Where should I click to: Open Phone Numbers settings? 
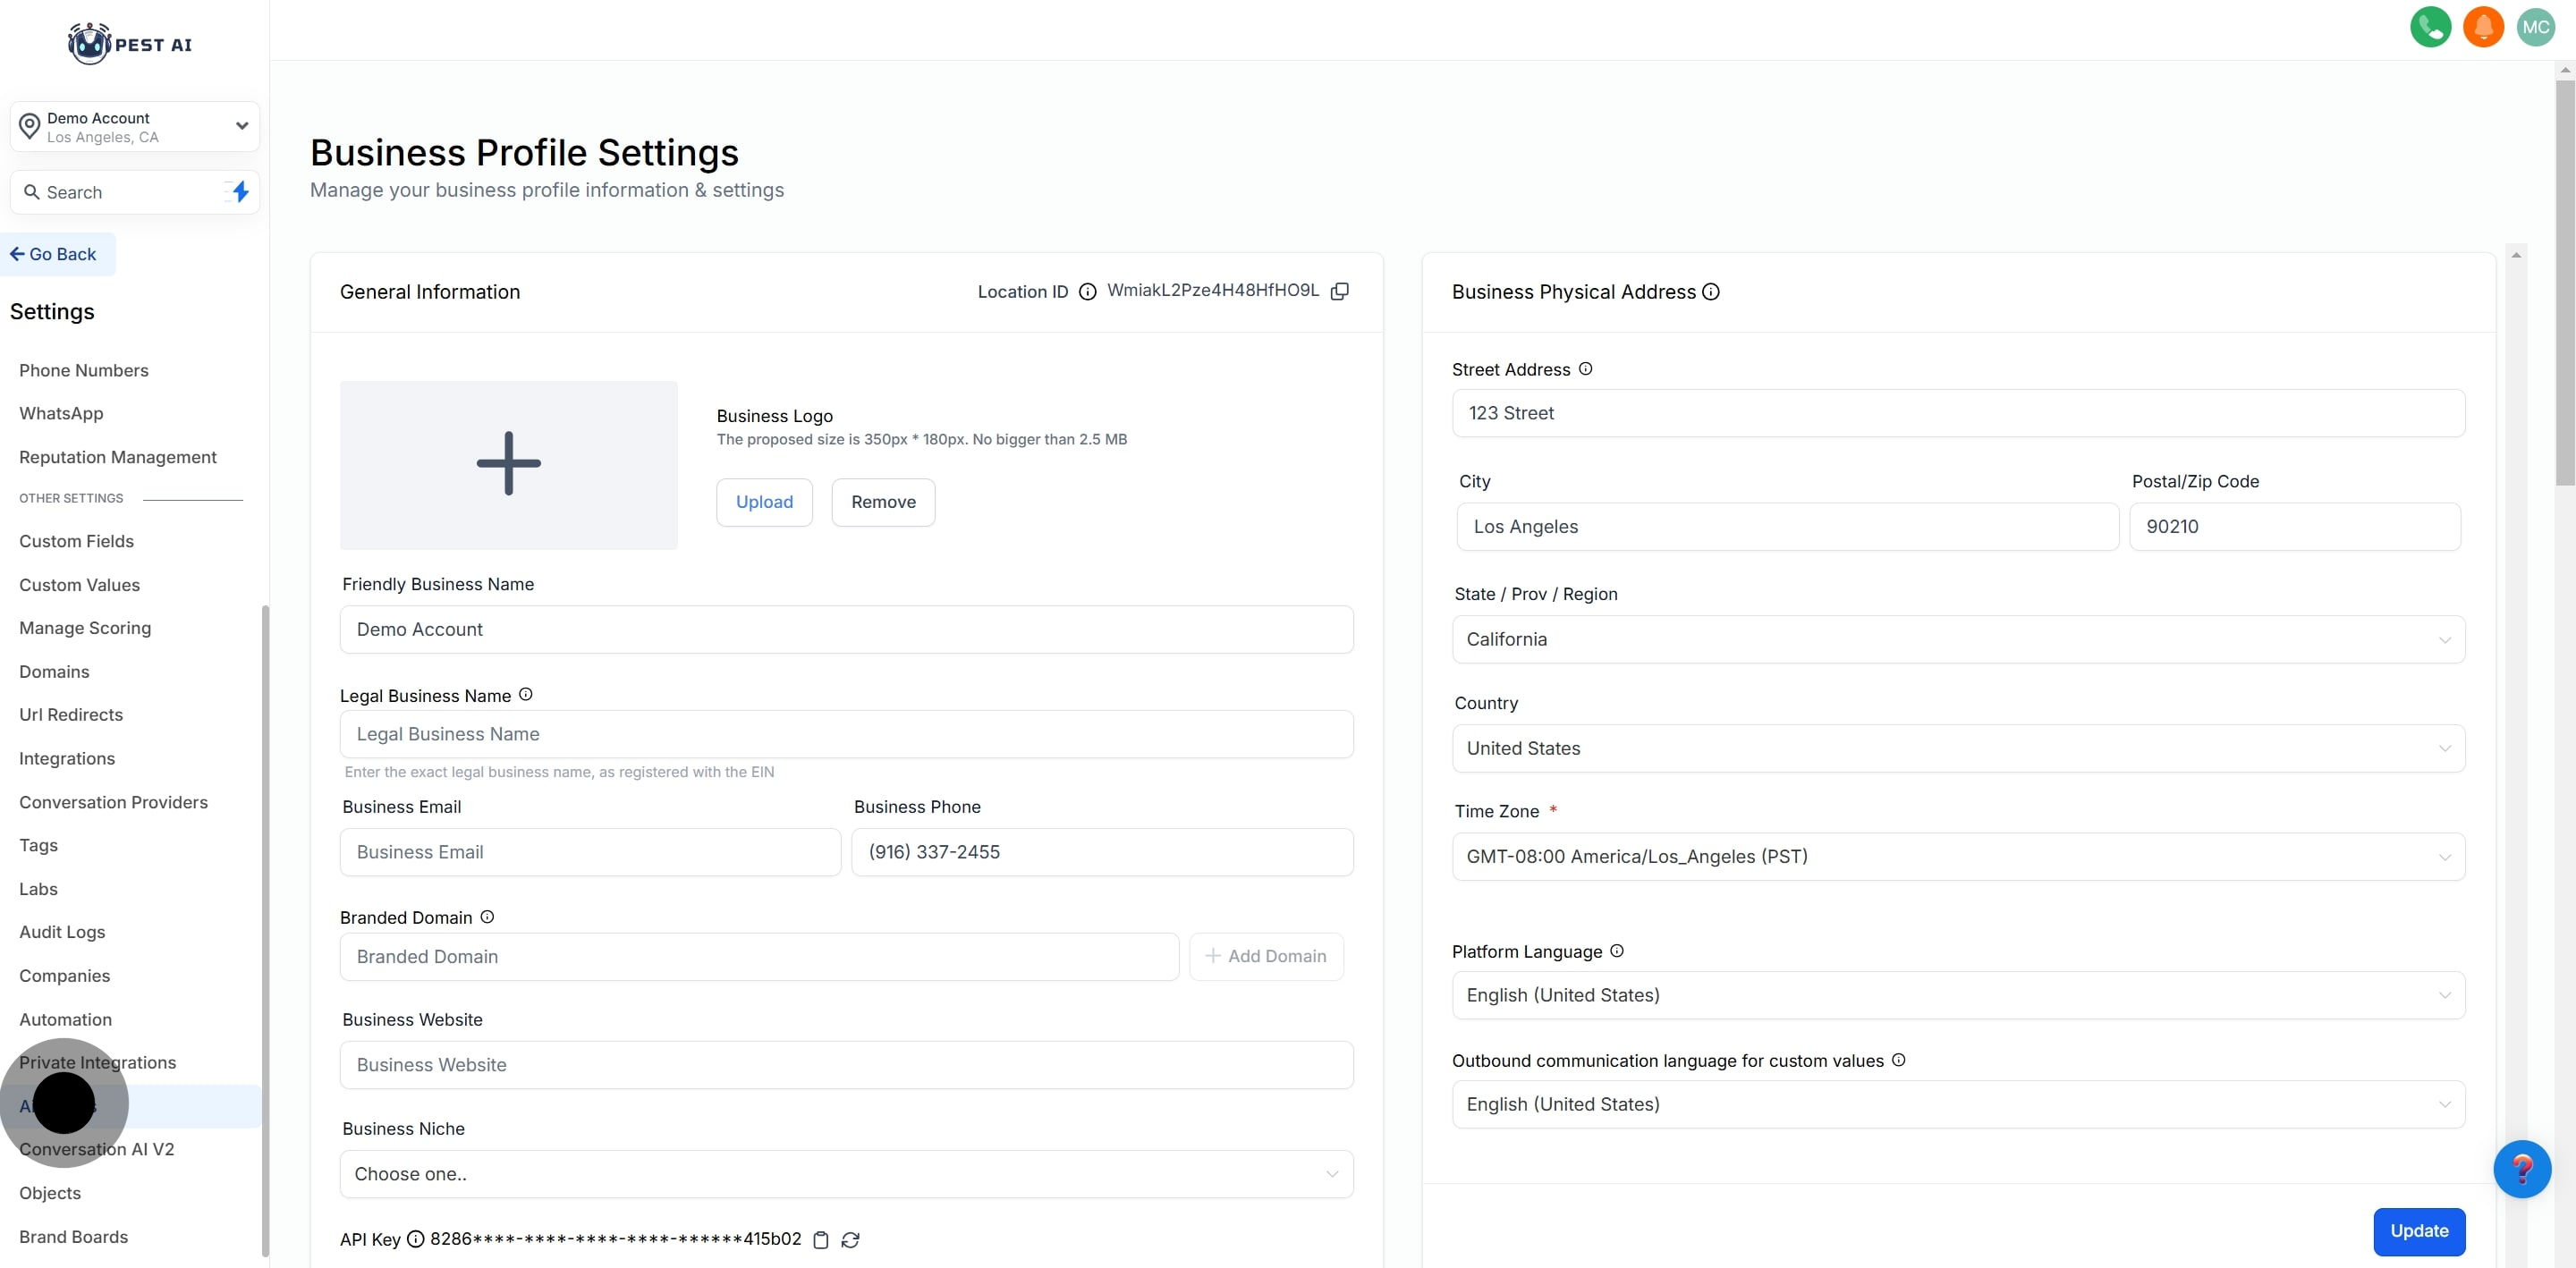84,371
